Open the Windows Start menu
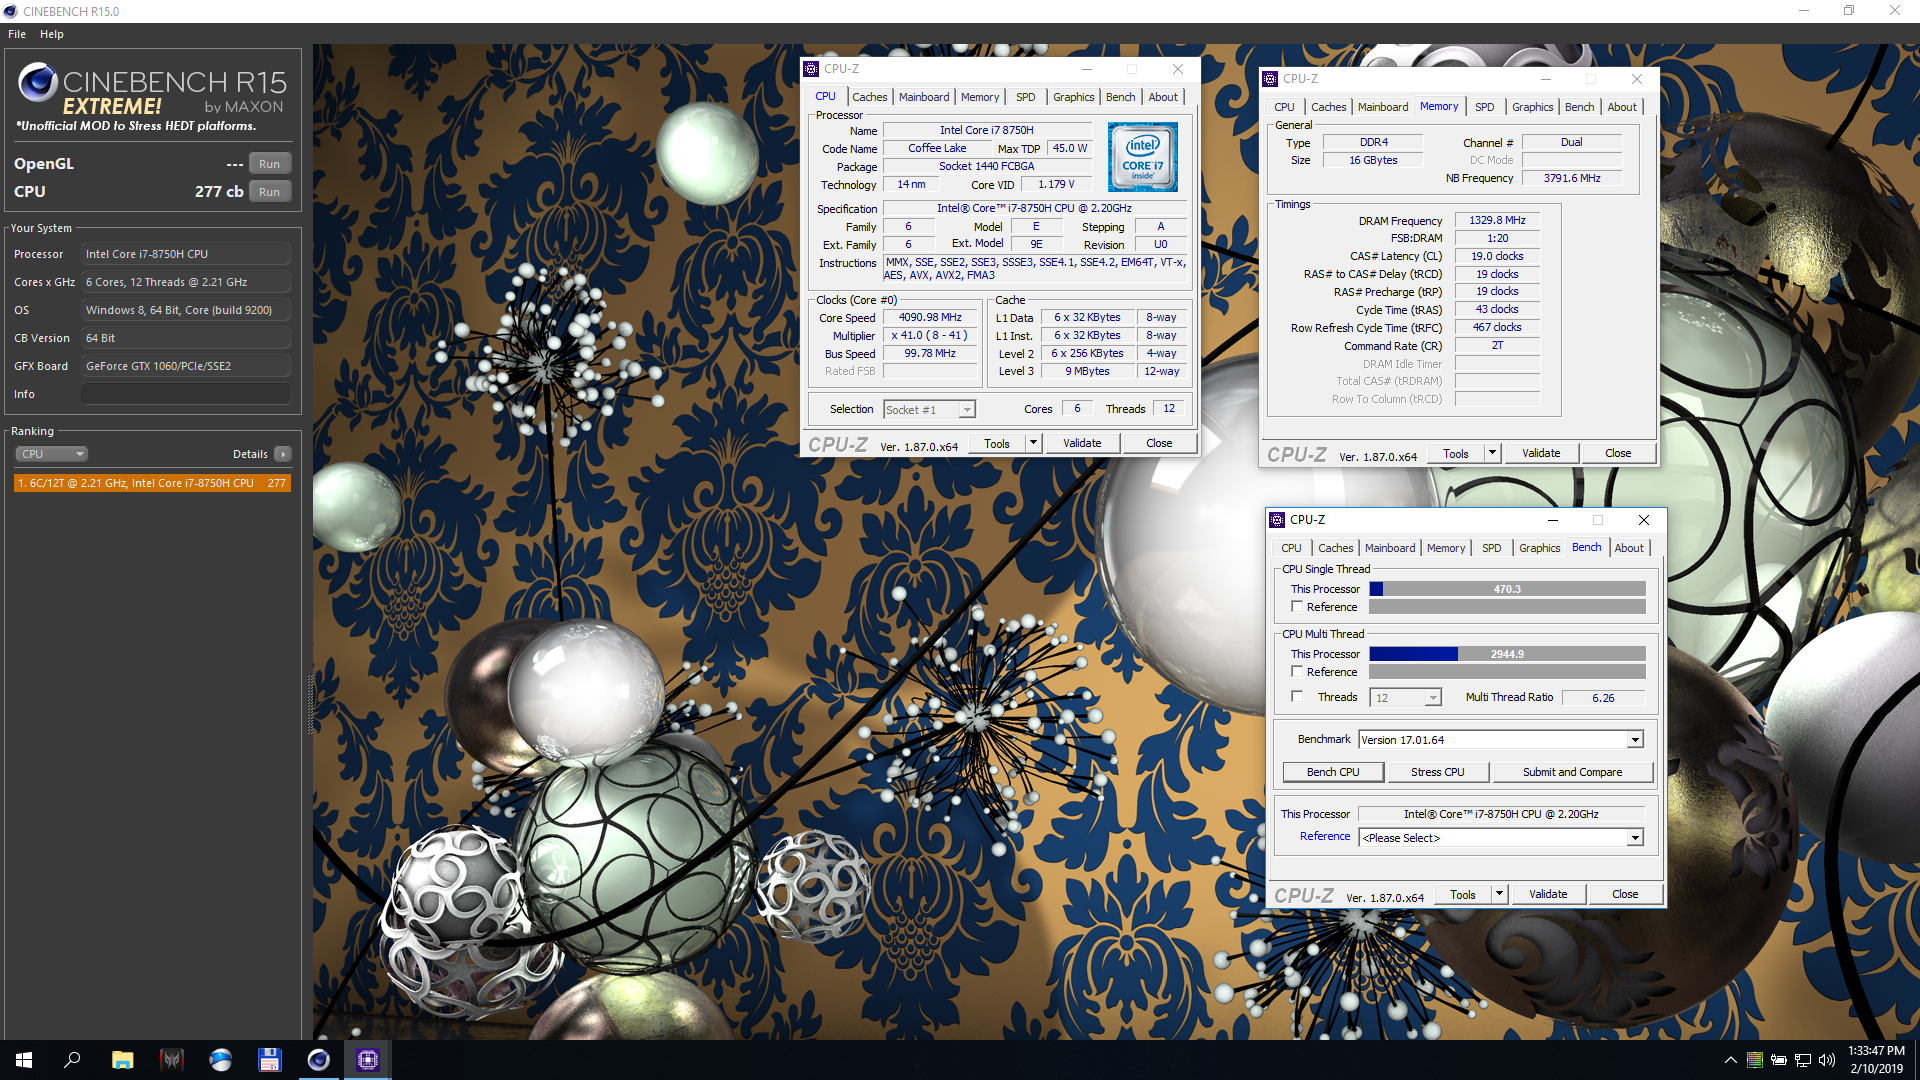1920x1080 pixels. coord(24,1060)
